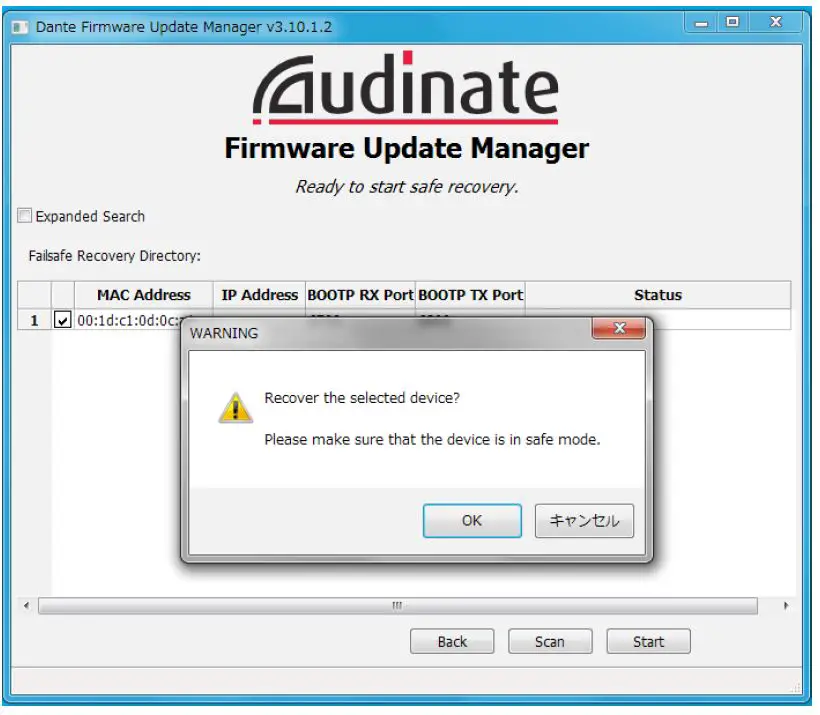Click the OK button in the WARNING dialog

472,520
